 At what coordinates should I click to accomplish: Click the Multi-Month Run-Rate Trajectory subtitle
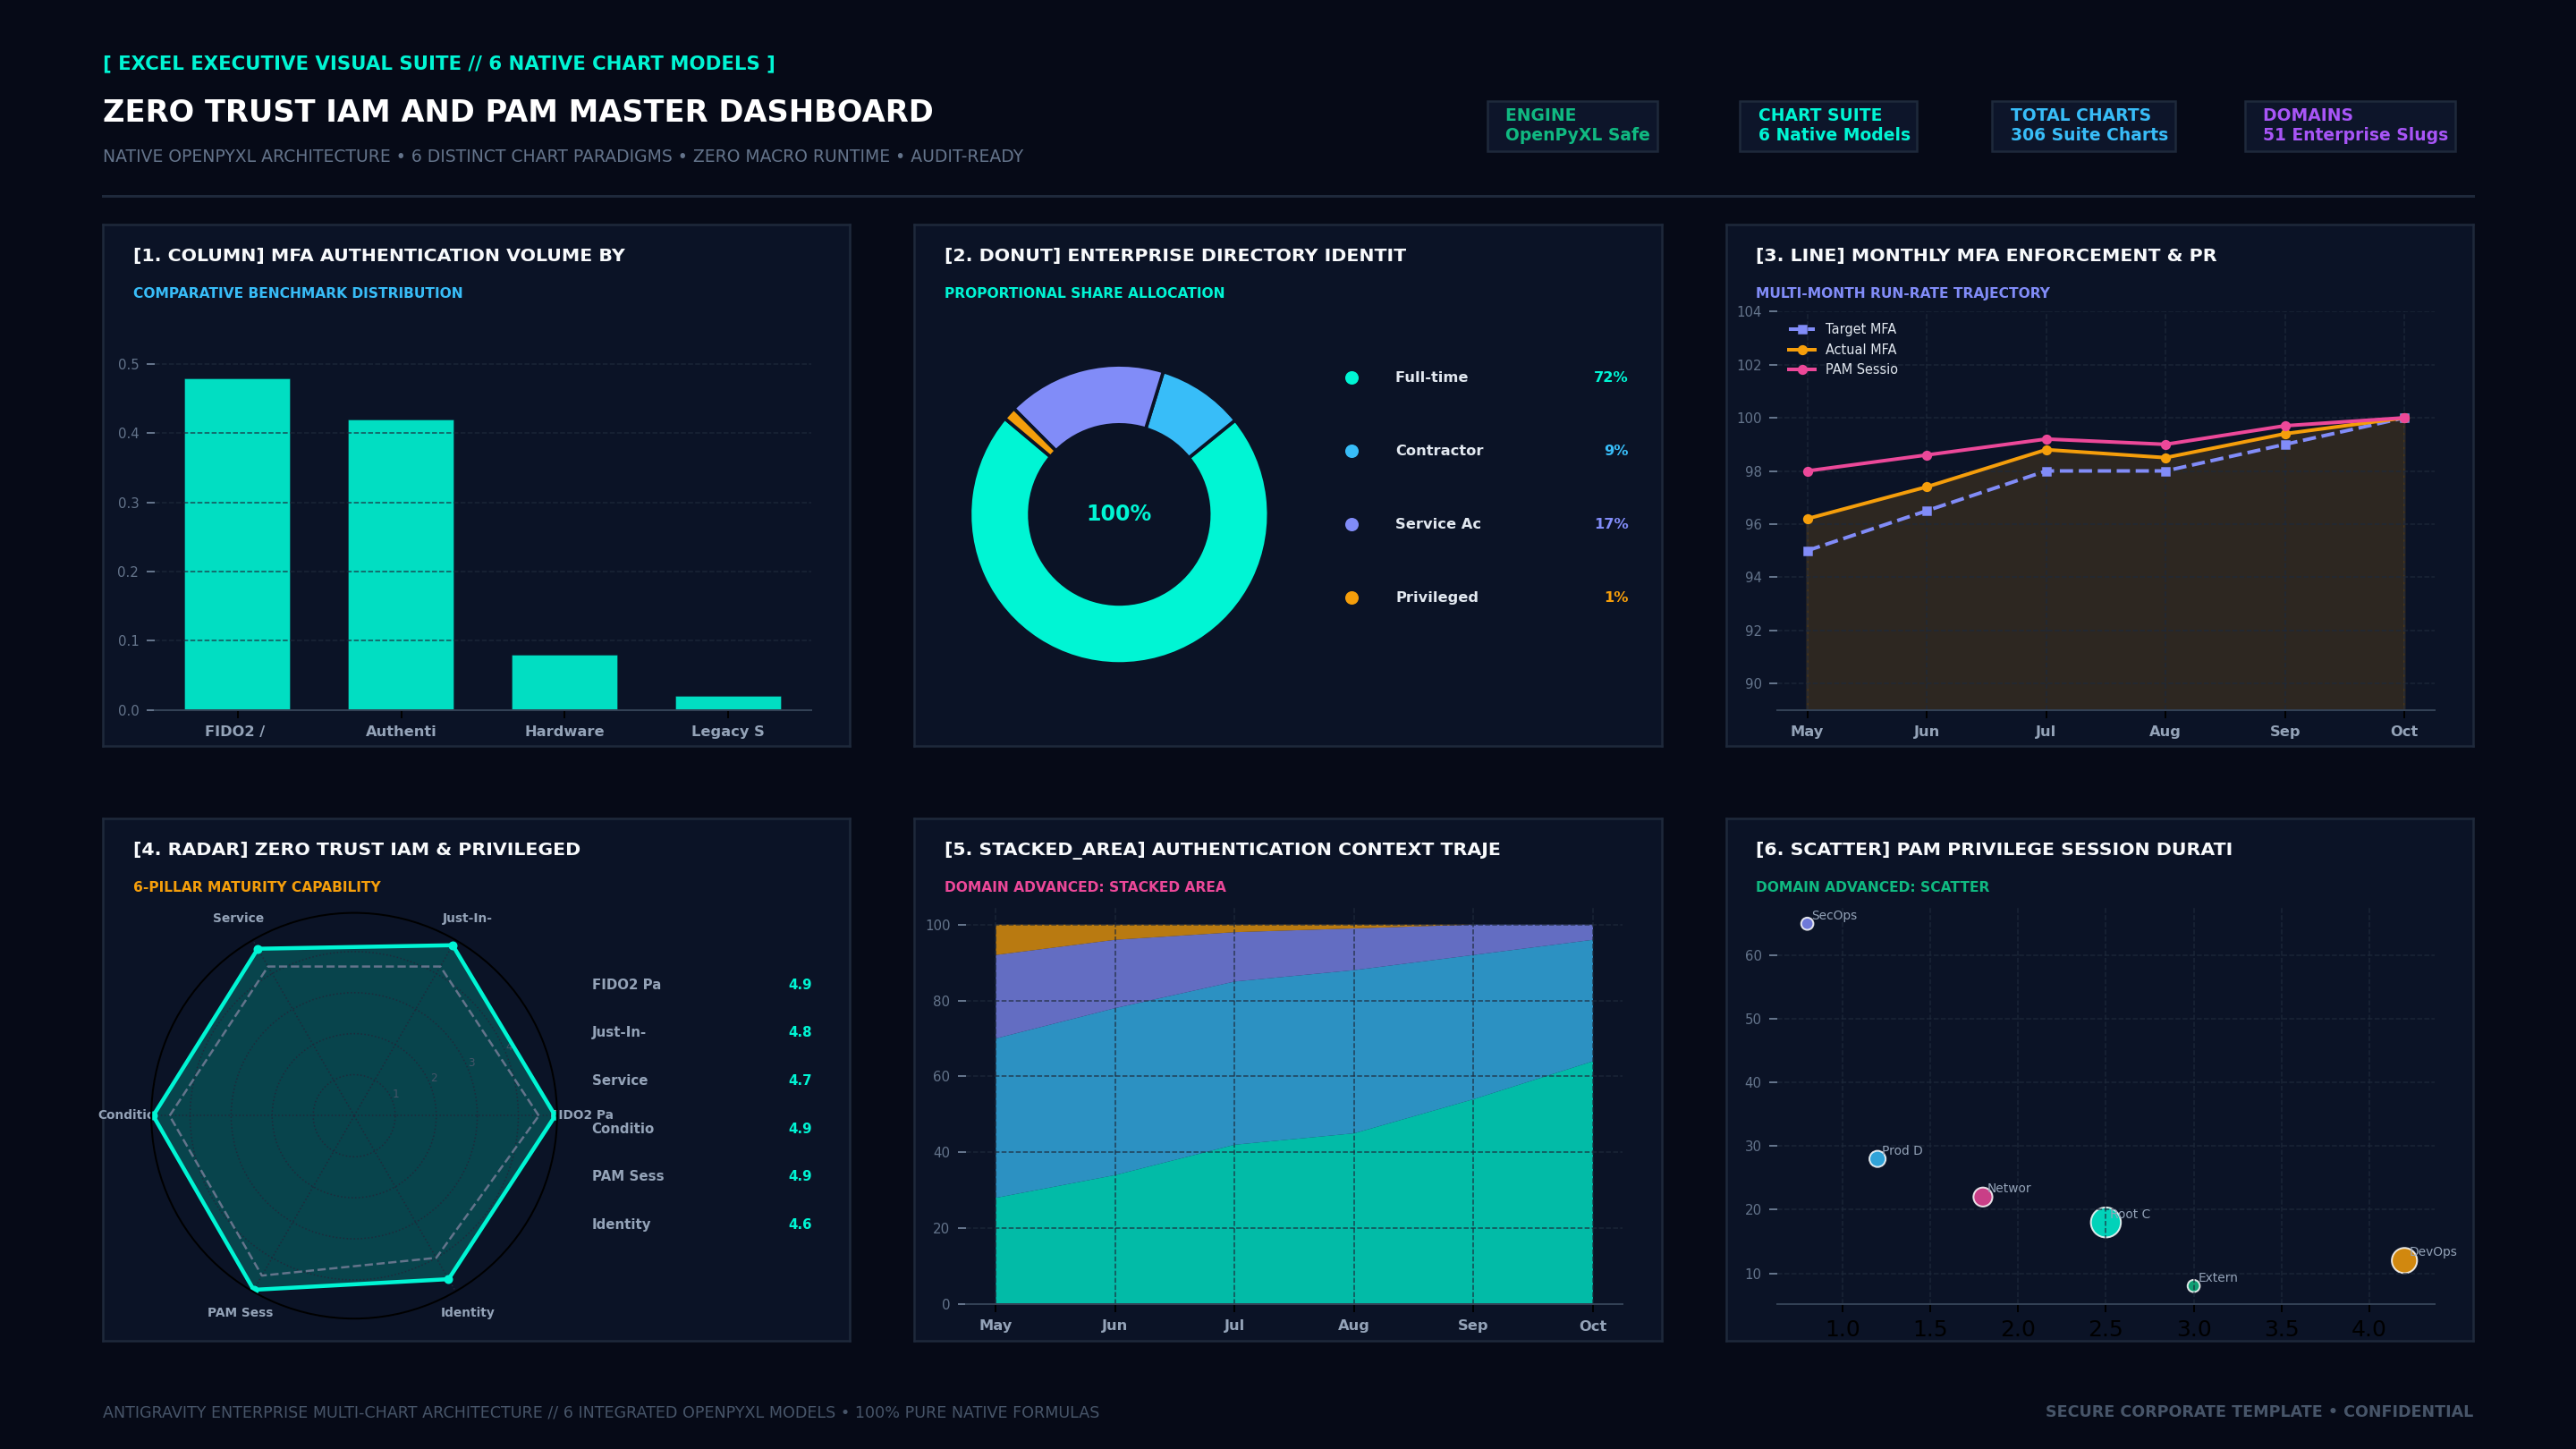(1902, 293)
